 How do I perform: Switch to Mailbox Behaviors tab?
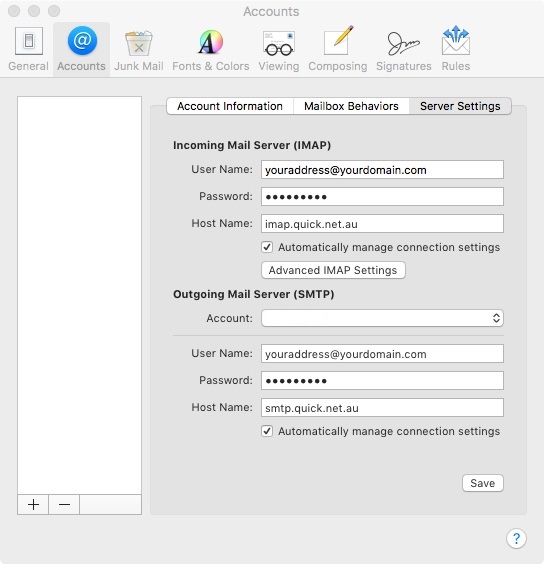point(351,106)
